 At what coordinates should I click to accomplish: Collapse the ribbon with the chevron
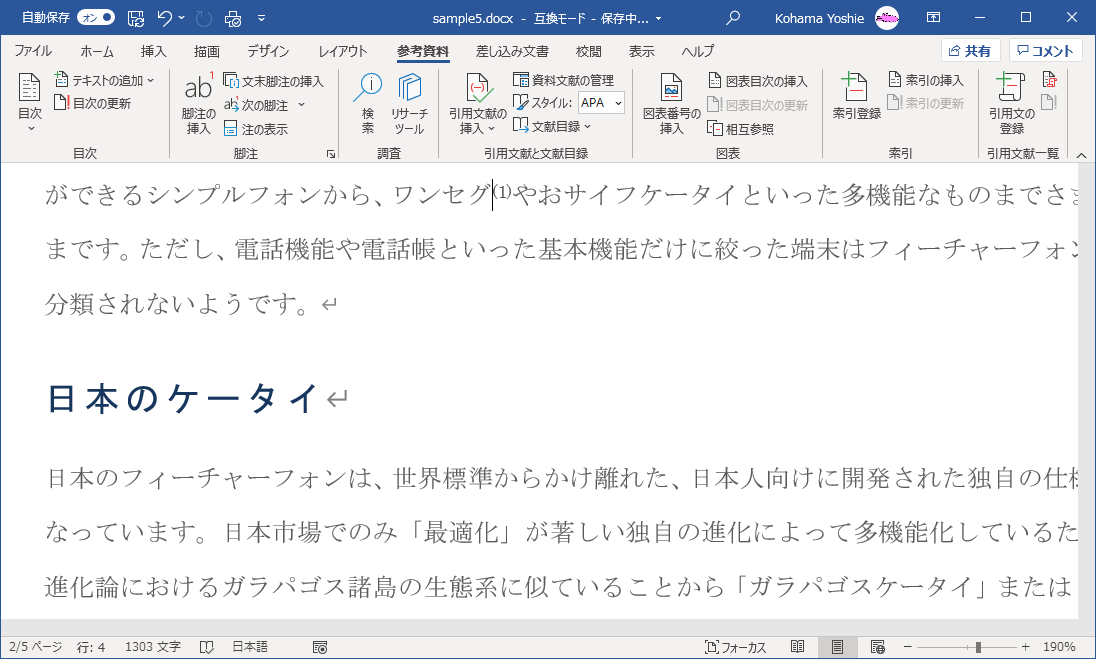1081,155
